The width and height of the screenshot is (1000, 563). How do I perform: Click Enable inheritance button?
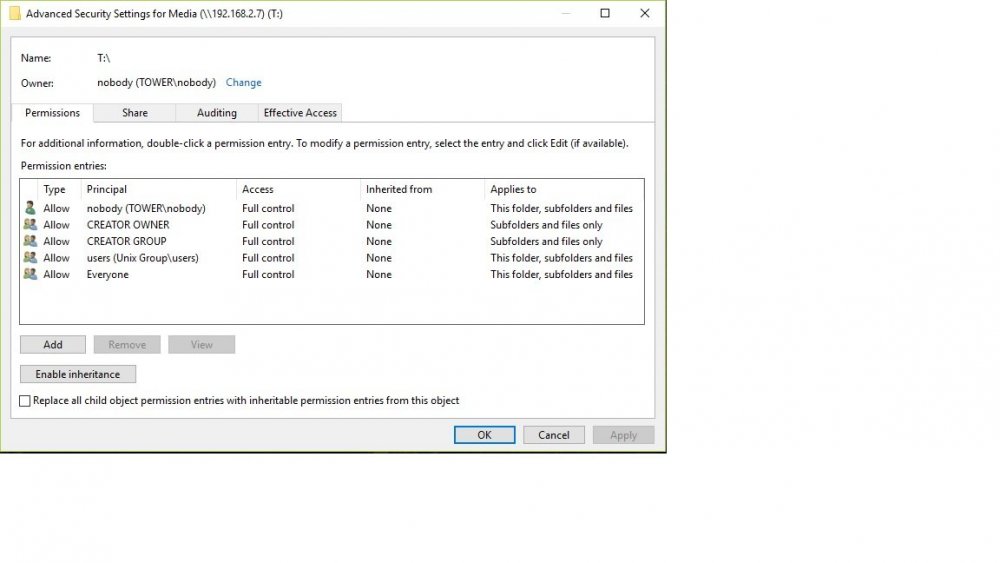78,374
